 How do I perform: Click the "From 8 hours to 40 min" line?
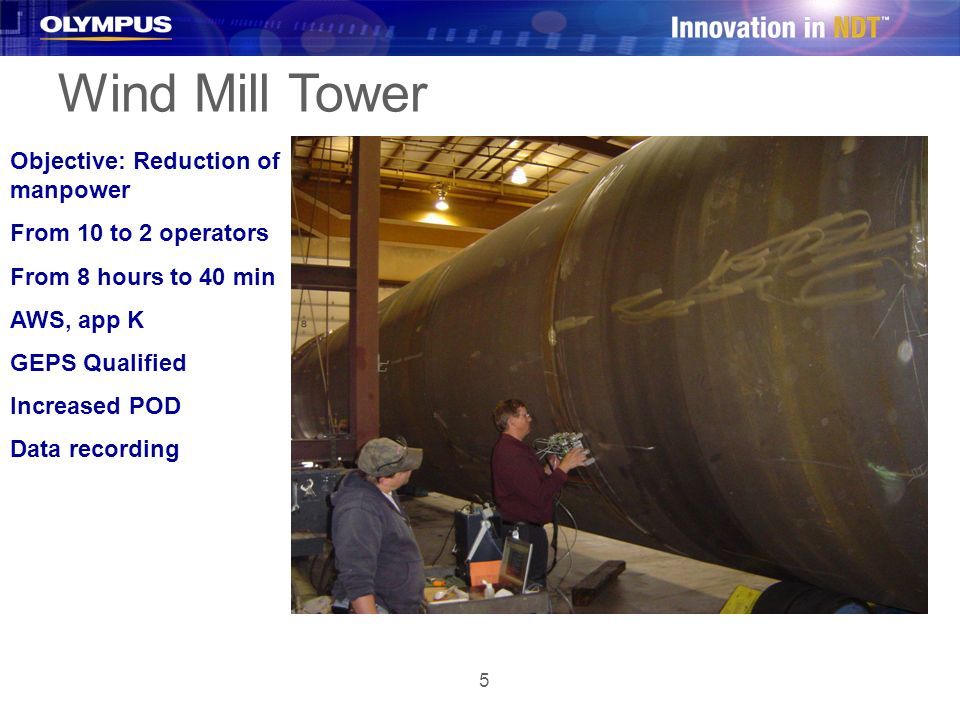coord(143,277)
